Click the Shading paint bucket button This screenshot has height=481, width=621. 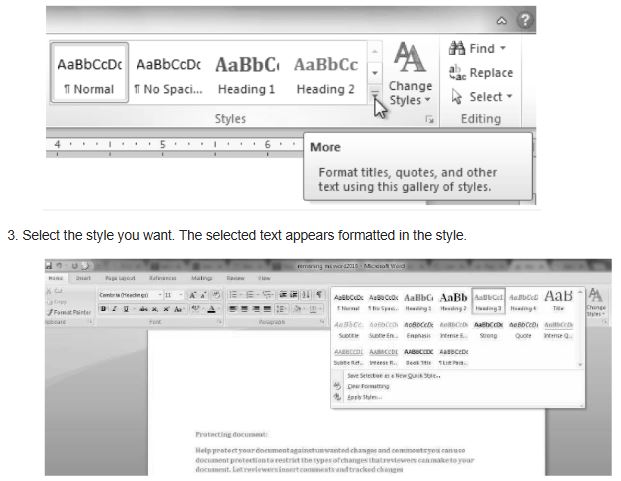[x=298, y=309]
